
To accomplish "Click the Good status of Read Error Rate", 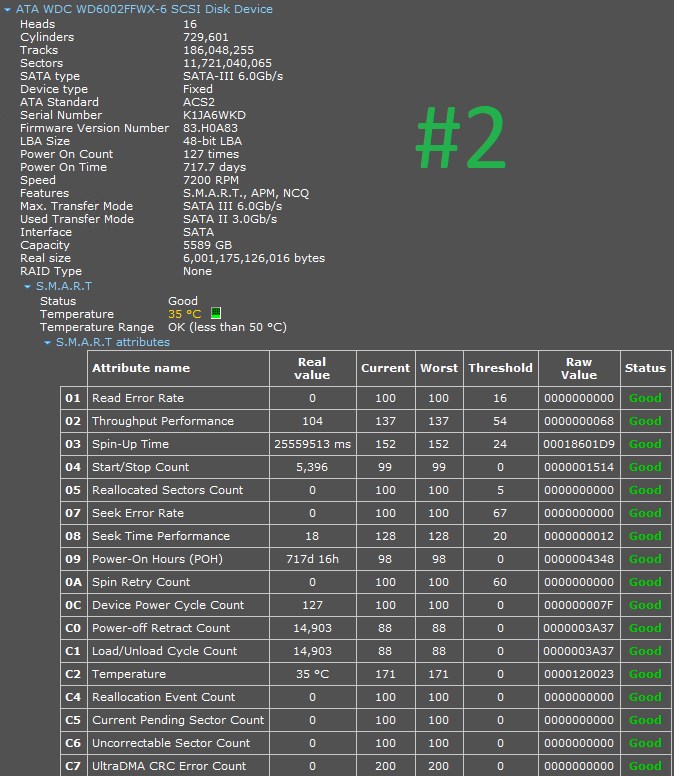I will point(645,398).
